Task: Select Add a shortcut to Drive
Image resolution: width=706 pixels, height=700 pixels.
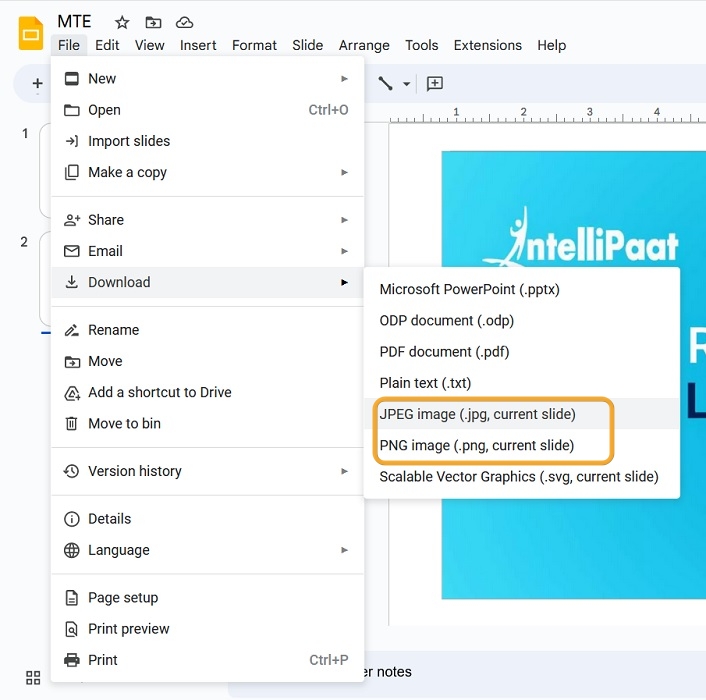Action: 207,392
